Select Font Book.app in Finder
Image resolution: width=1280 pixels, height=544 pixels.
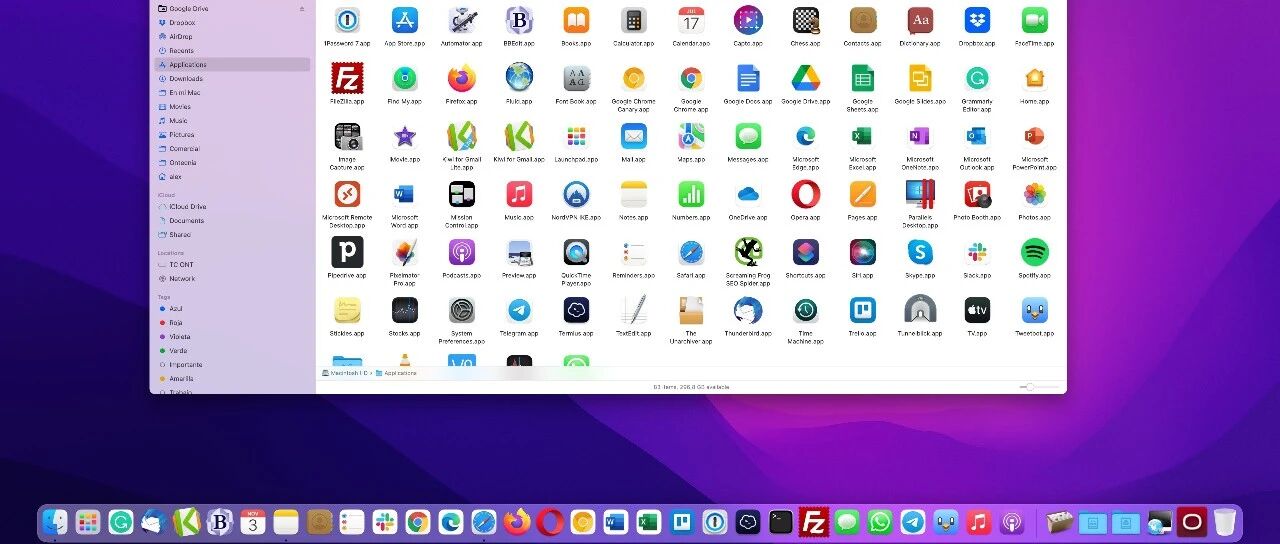(x=577, y=78)
